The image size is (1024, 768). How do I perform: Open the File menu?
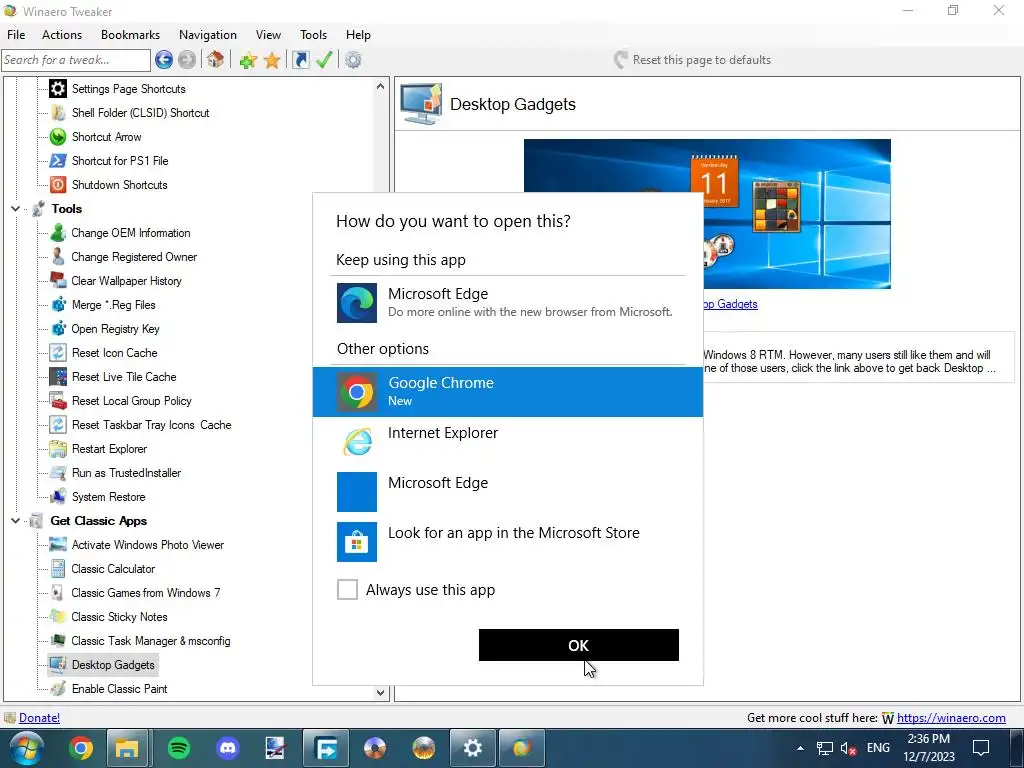(16, 35)
